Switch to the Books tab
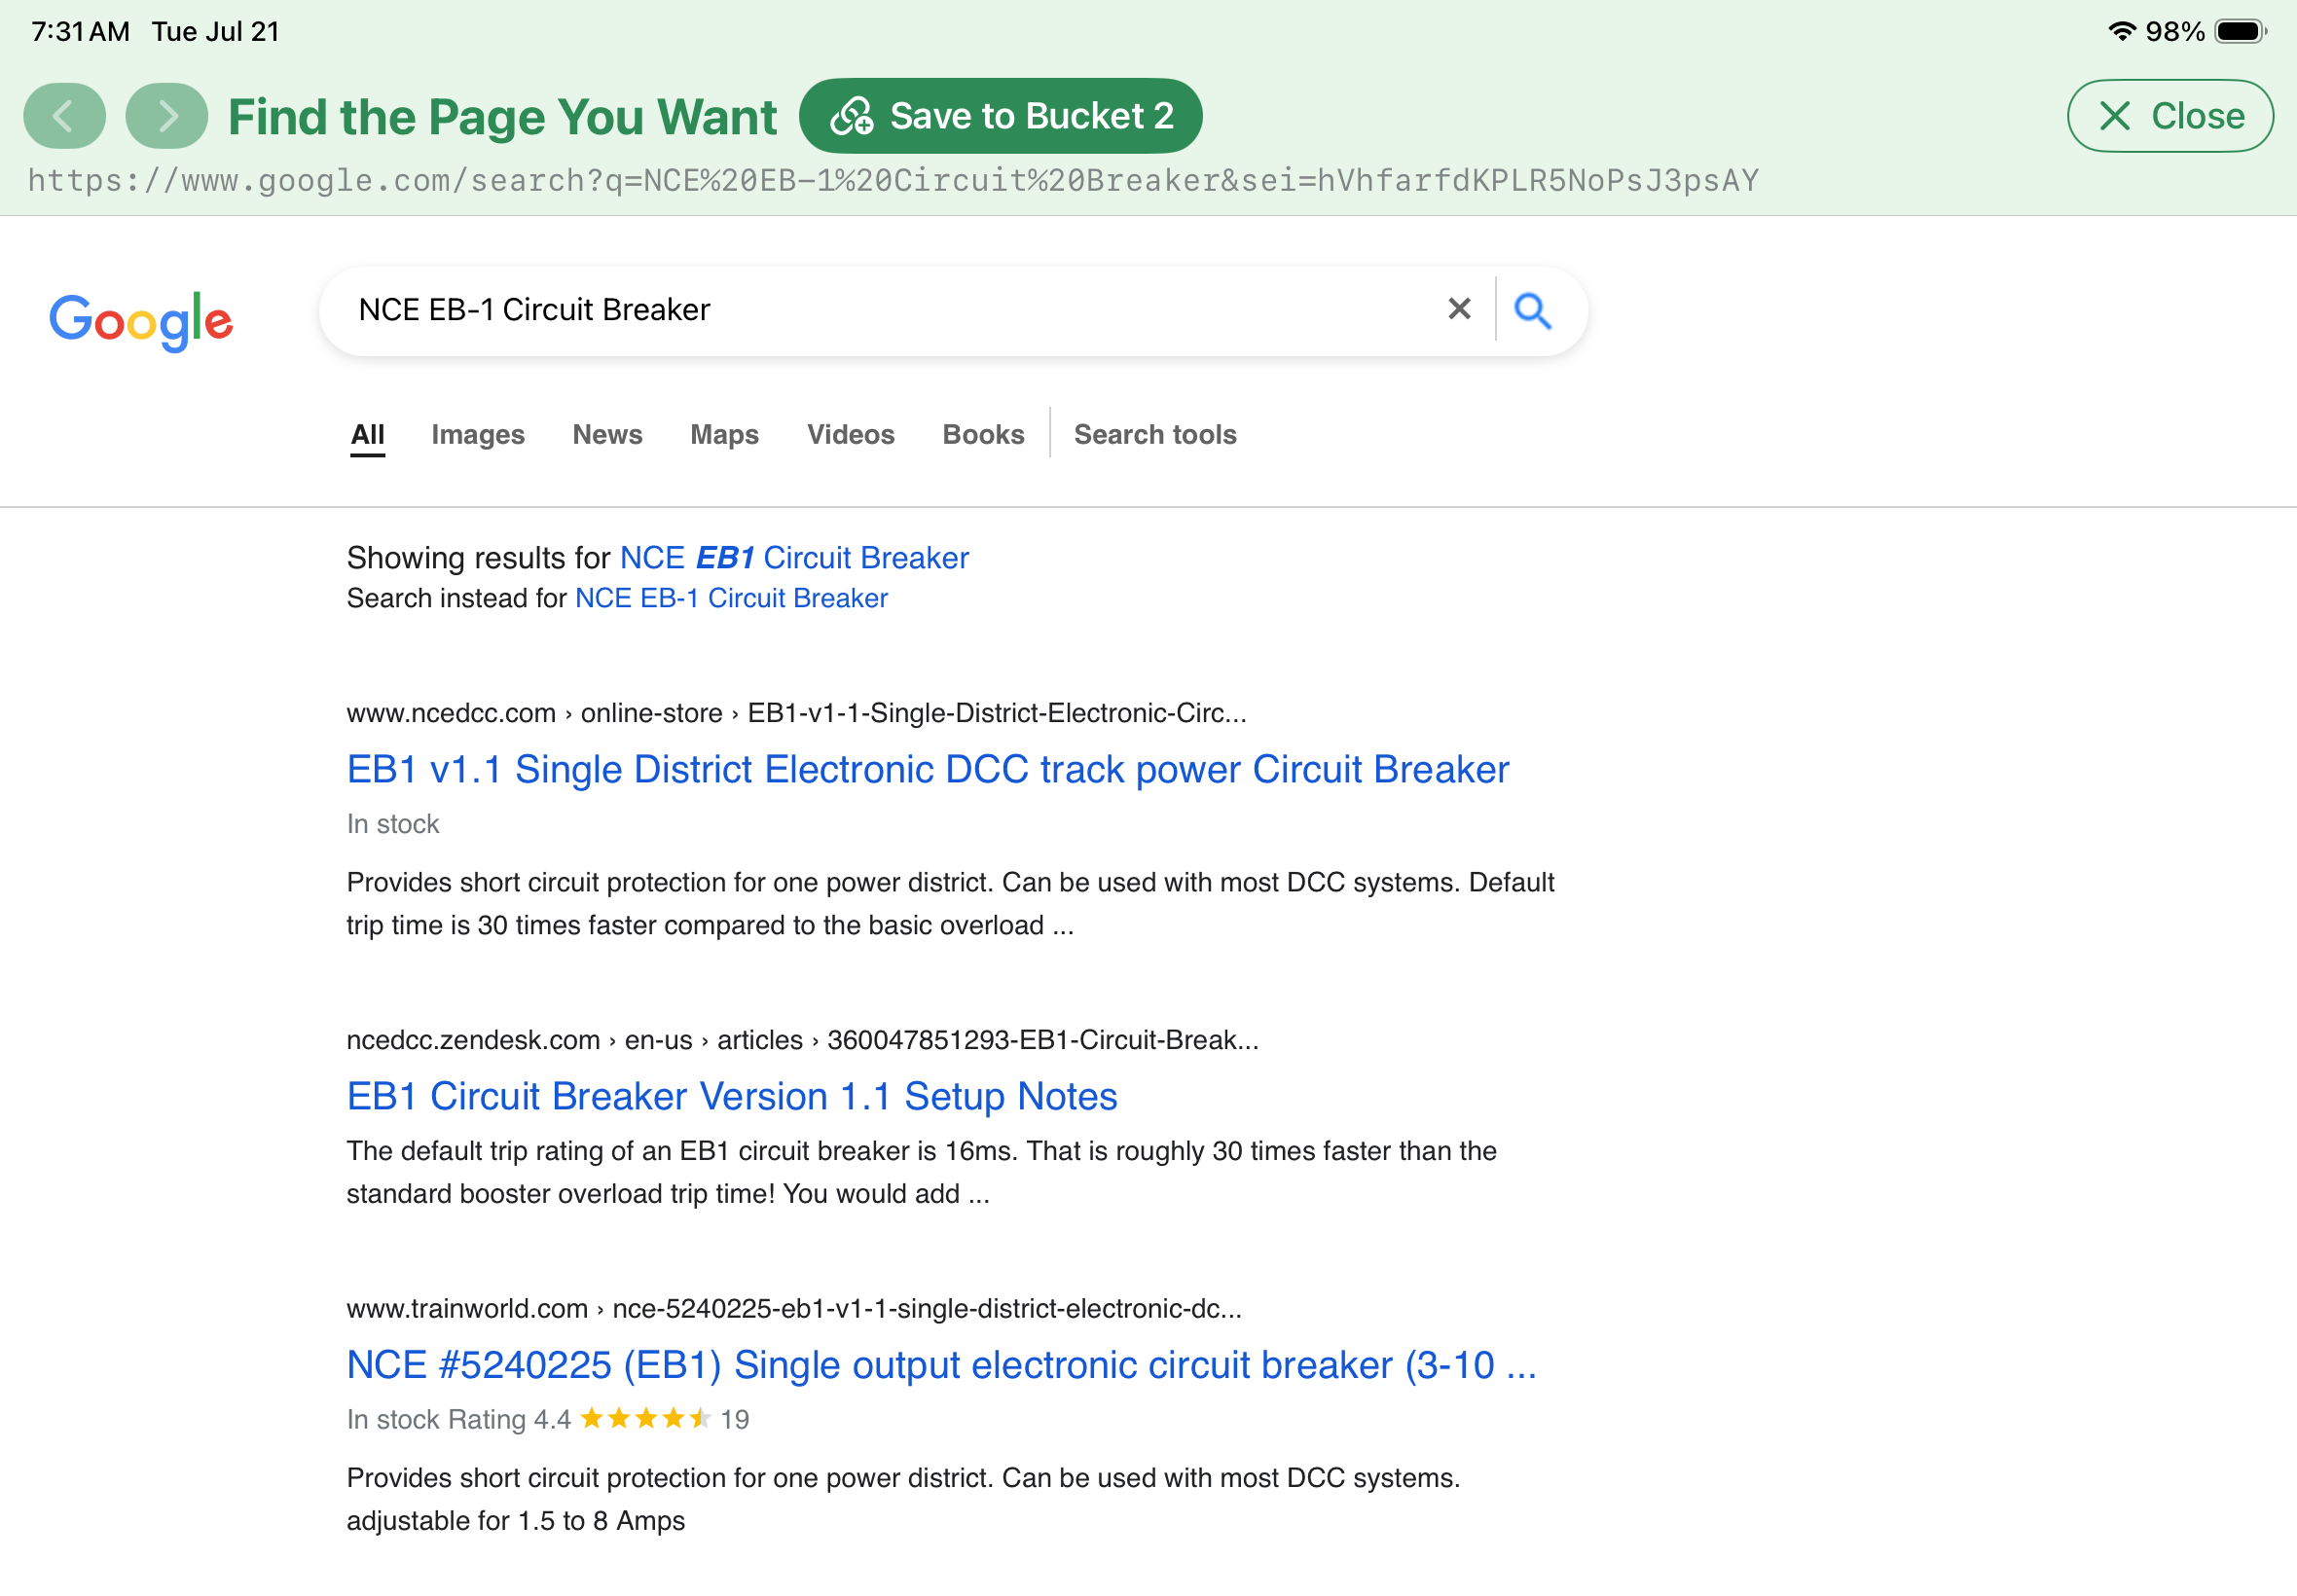This screenshot has width=2297, height=1596. 983,435
